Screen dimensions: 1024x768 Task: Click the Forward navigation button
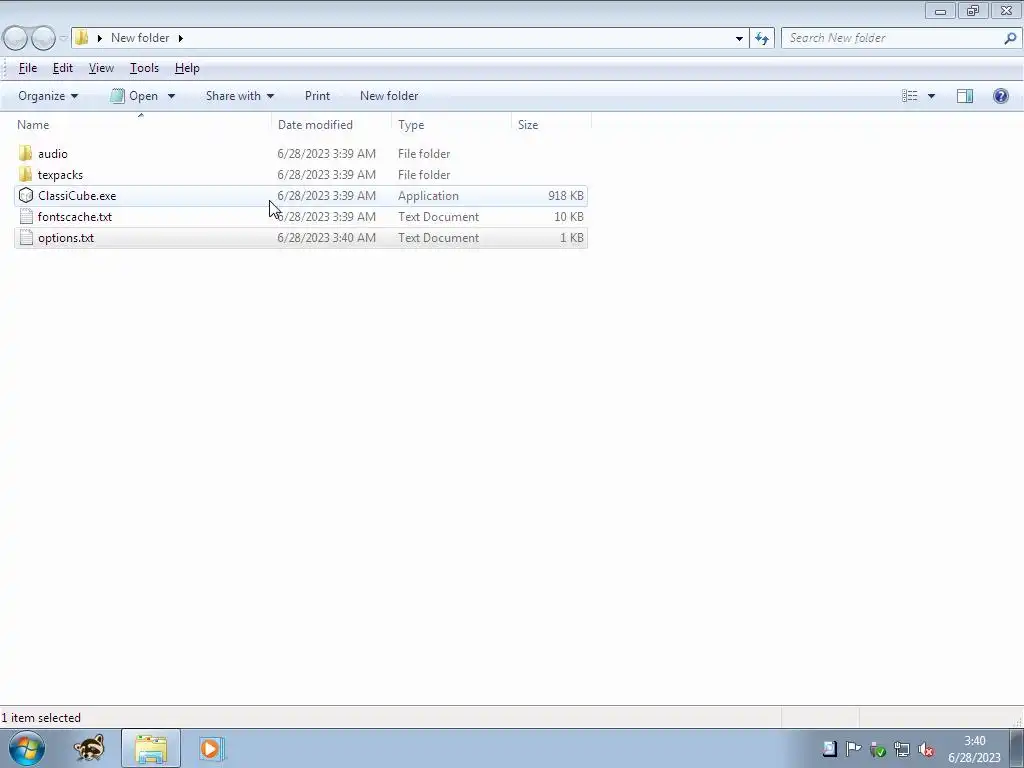[x=44, y=39]
